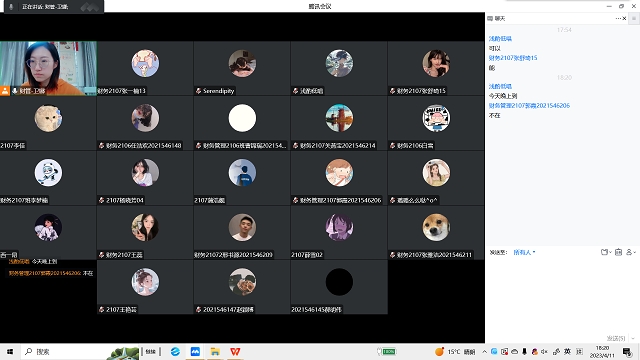Open the File Explorer taskbar icon
This screenshot has height=360, width=640.
coord(215,351)
